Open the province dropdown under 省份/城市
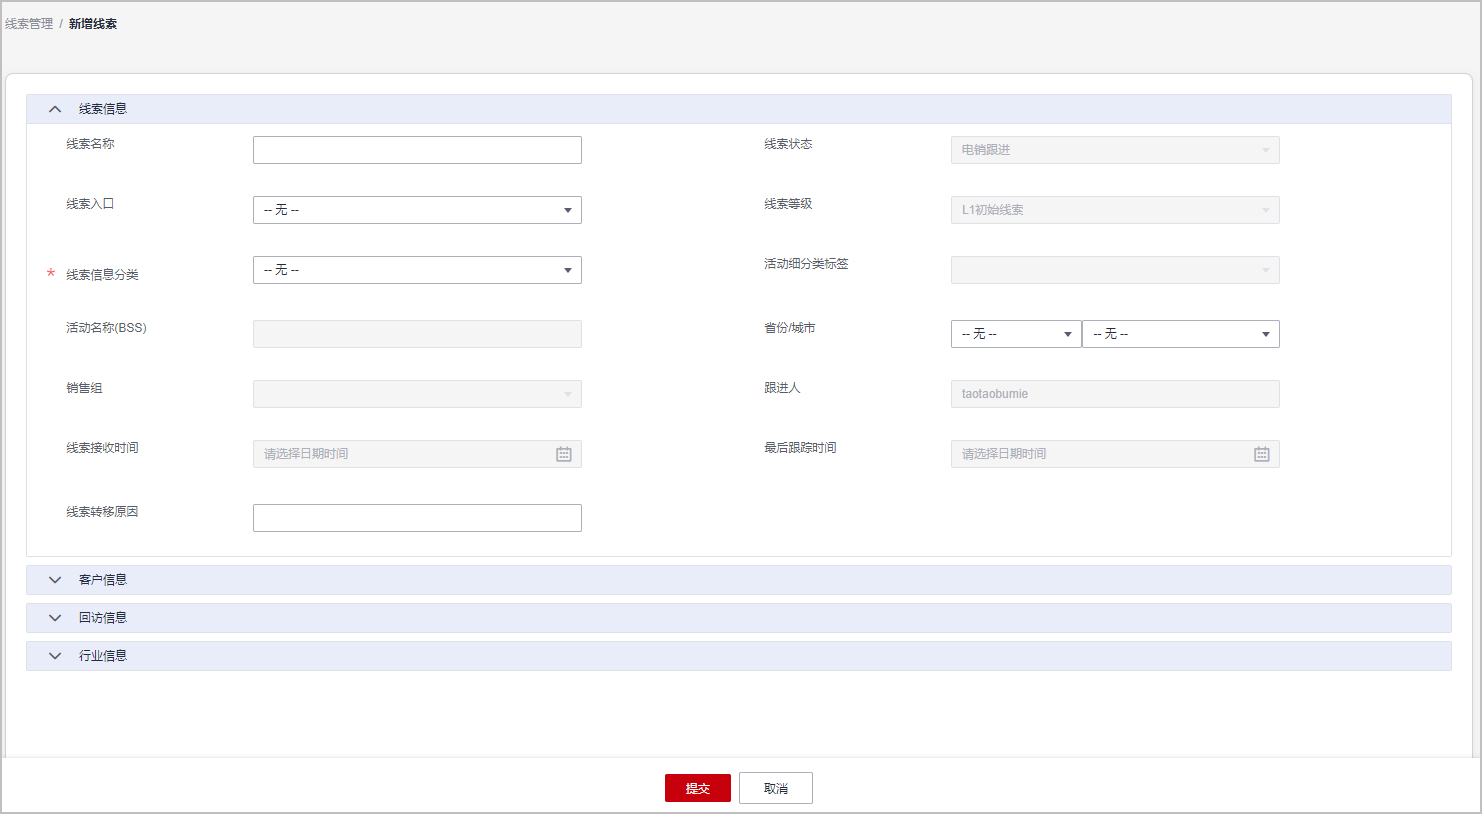 click(x=1015, y=334)
